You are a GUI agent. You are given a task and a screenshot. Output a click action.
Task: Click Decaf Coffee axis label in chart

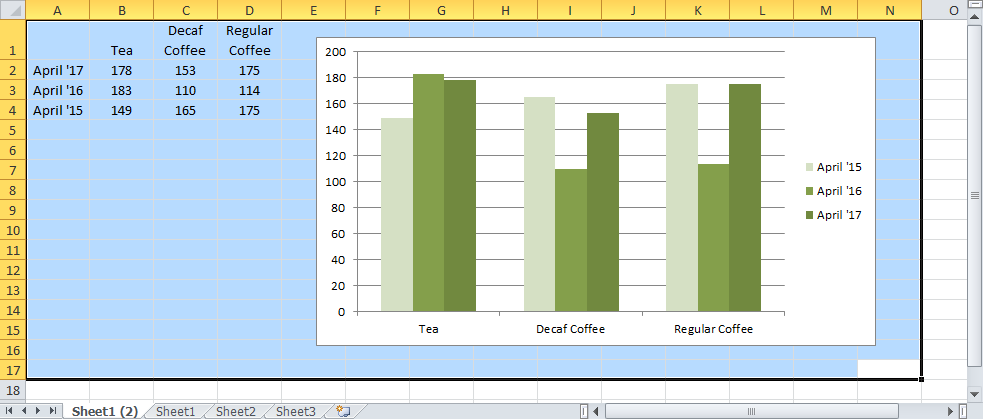(x=570, y=329)
